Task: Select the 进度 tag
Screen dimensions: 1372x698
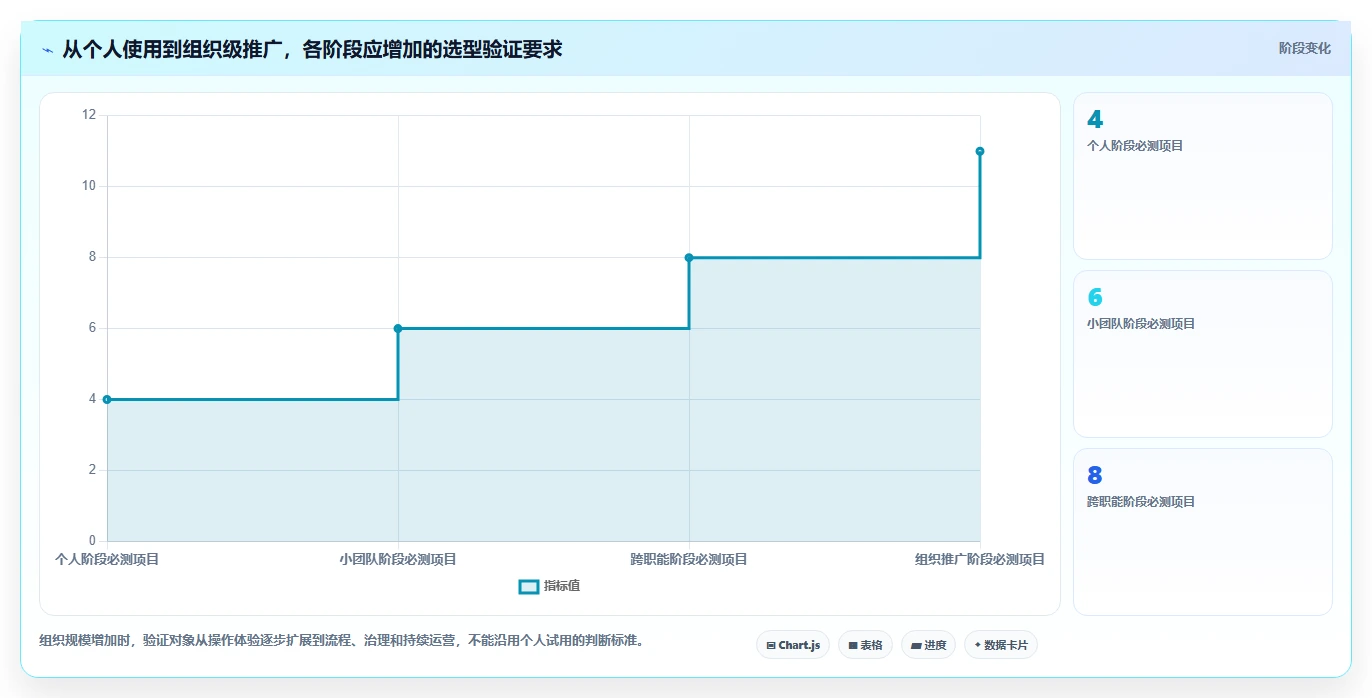Action: 928,645
